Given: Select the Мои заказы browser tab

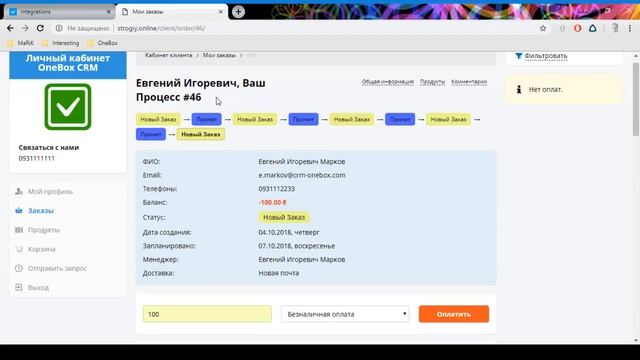Looking at the screenshot, I should (171, 12).
